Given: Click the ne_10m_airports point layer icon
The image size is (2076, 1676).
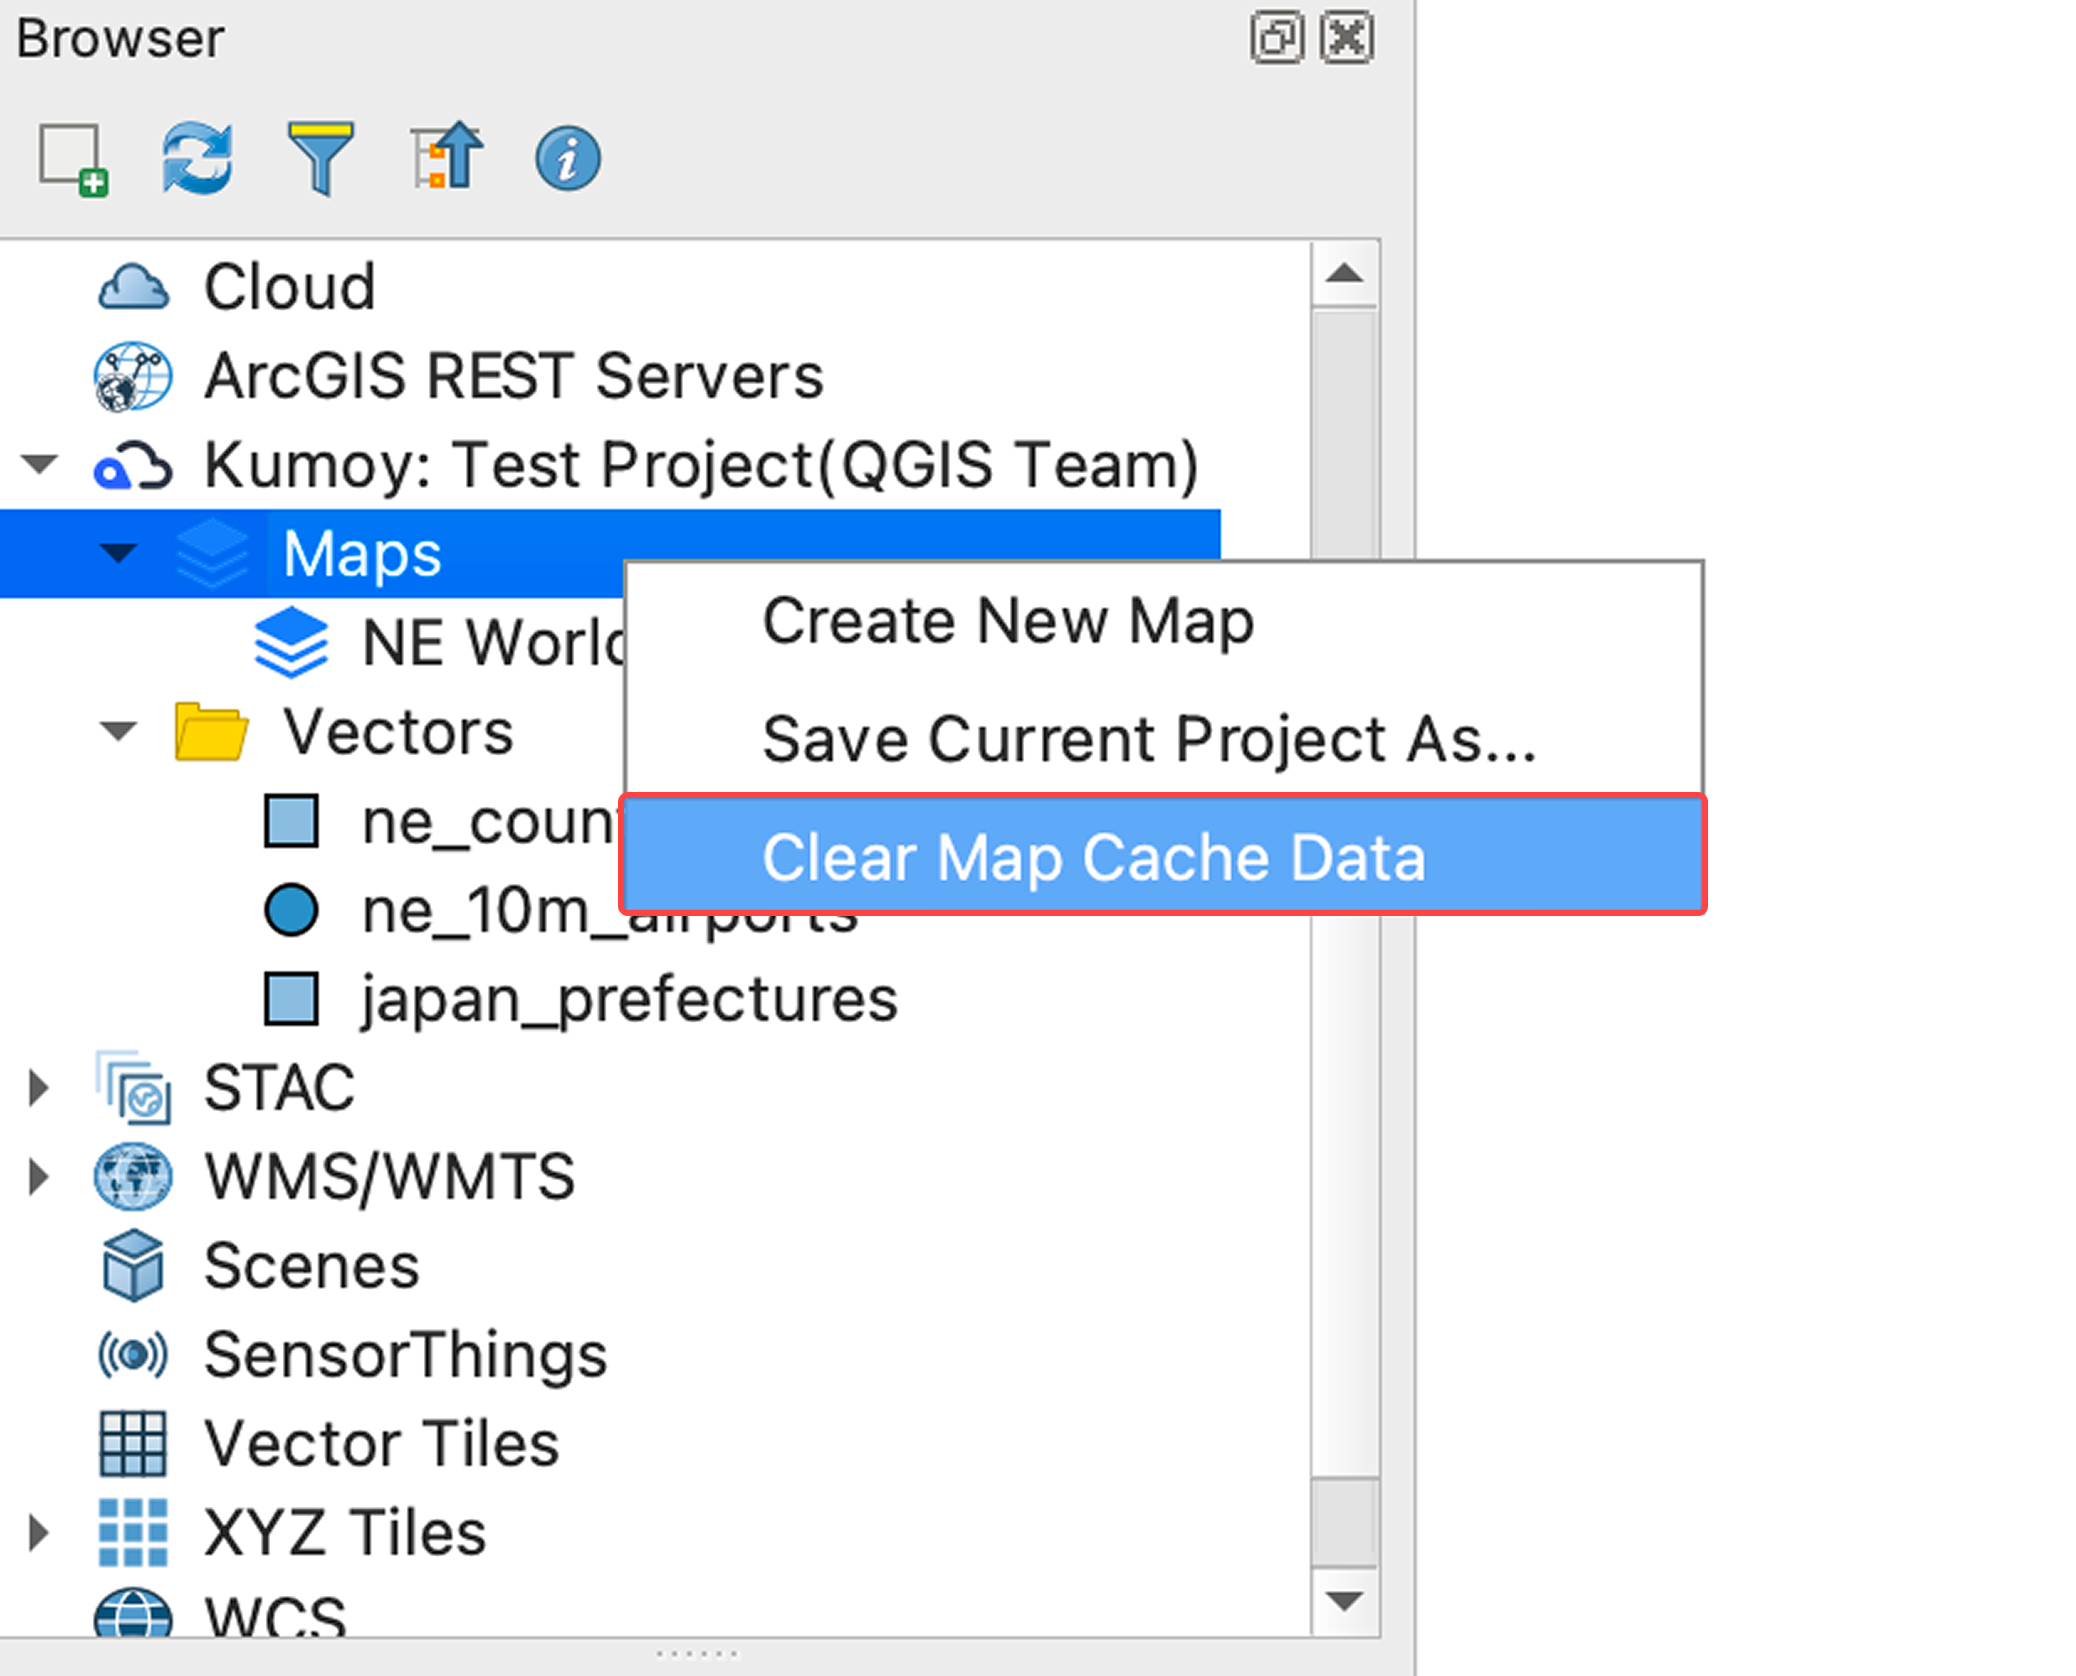Looking at the screenshot, I should point(291,909).
